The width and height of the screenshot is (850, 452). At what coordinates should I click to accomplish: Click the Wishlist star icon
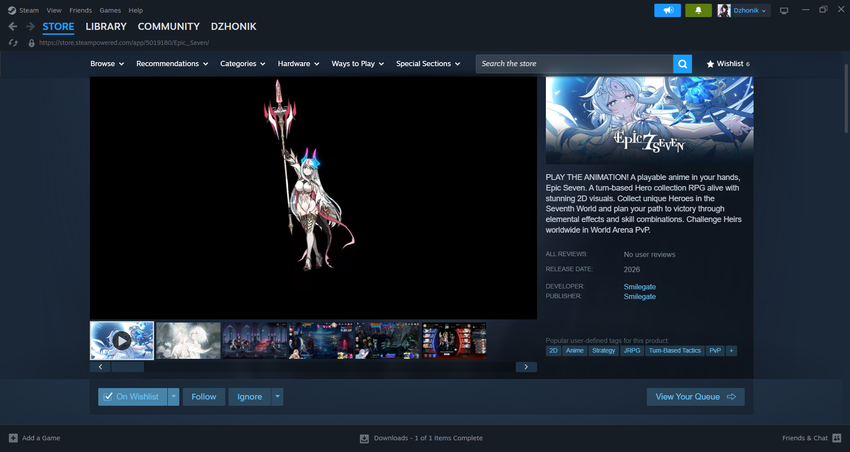[710, 64]
